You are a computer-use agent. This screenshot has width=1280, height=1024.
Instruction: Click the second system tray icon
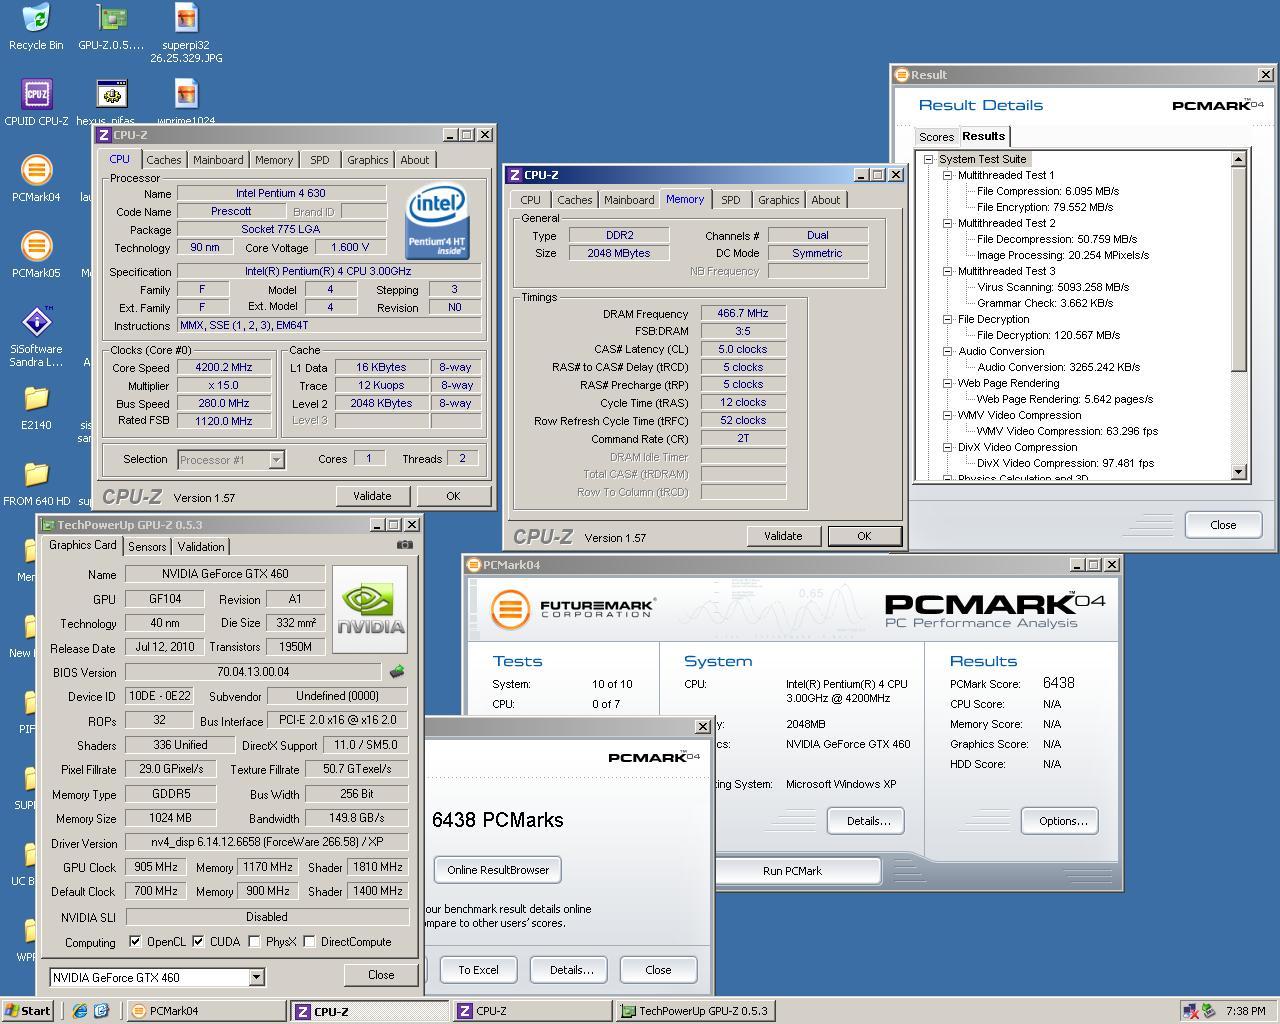tap(1208, 1011)
